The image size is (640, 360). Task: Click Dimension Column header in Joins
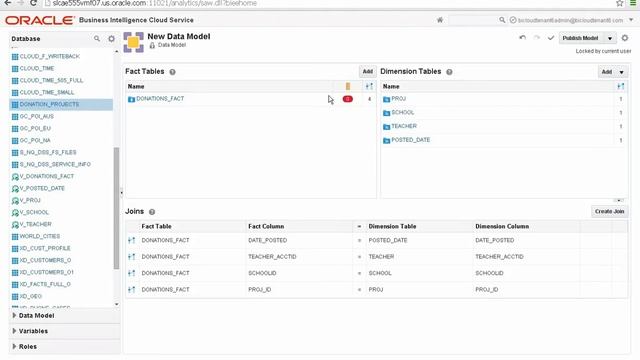[502, 227]
